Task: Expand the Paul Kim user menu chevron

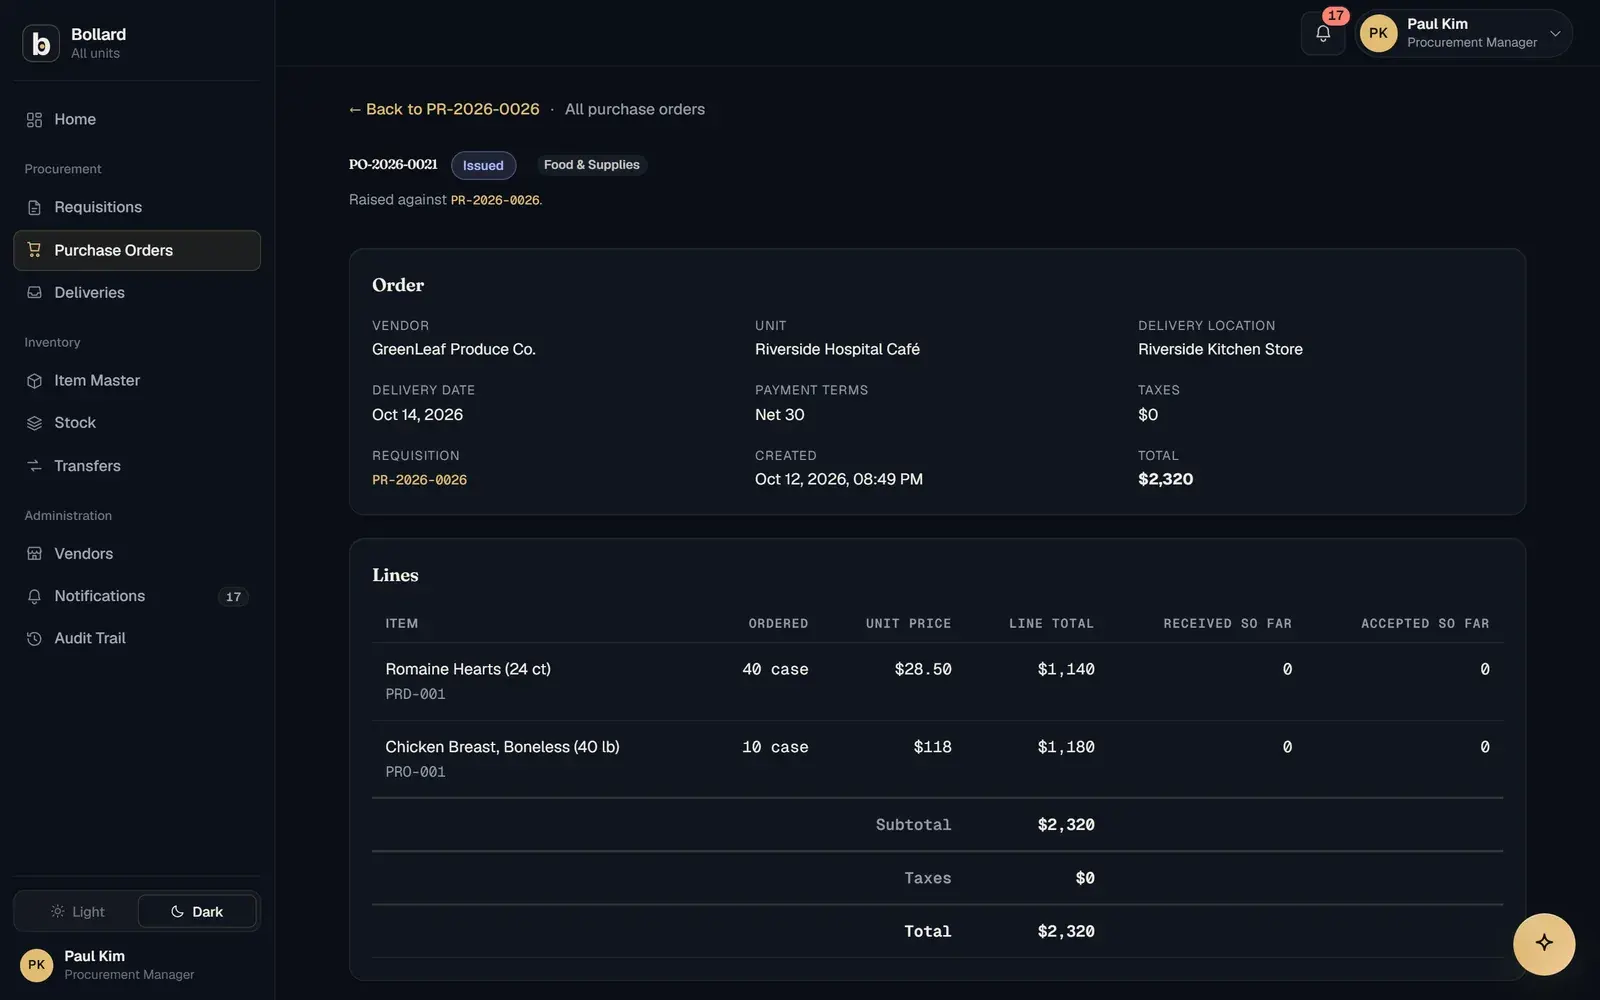Action: coord(1555,33)
